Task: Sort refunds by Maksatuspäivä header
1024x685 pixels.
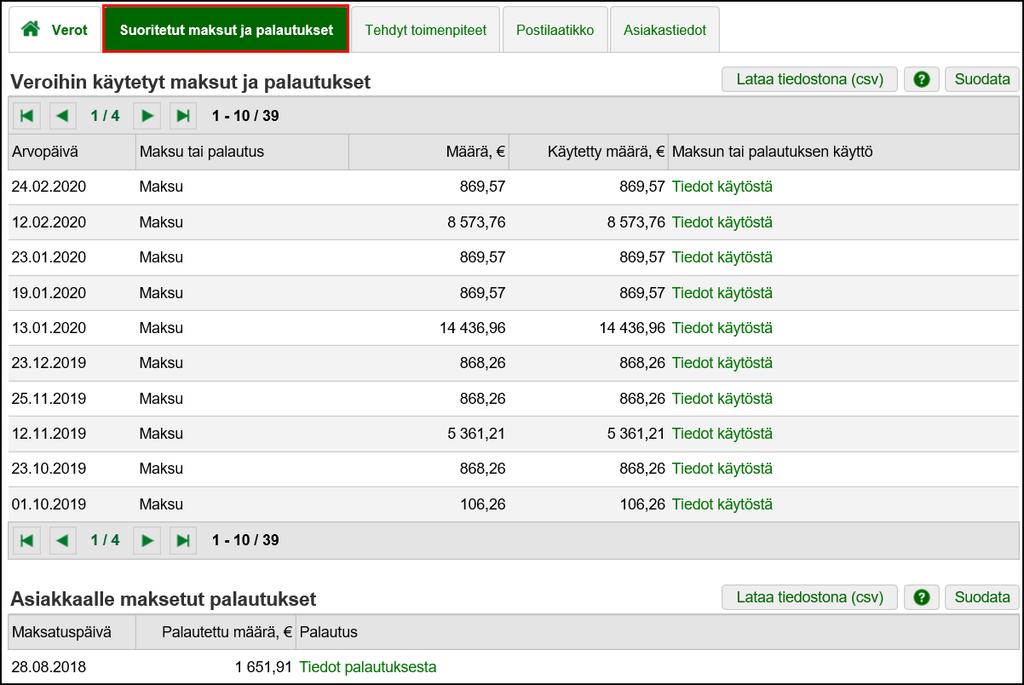Action: coord(72,632)
